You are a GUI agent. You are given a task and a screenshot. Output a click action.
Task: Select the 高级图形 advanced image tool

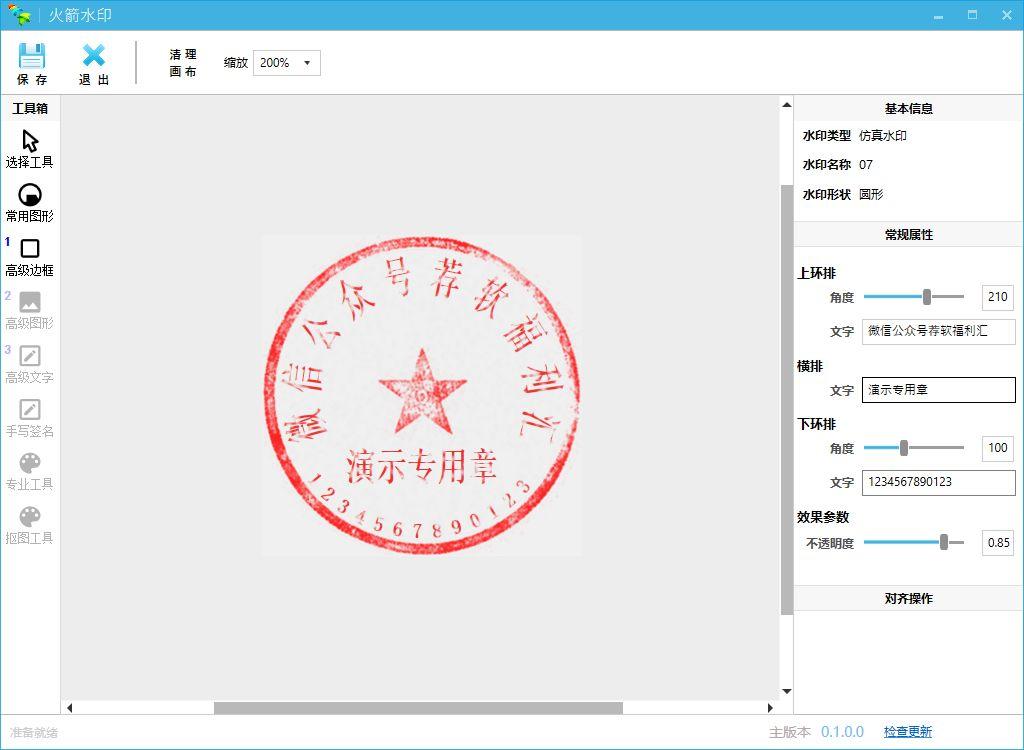[29, 311]
